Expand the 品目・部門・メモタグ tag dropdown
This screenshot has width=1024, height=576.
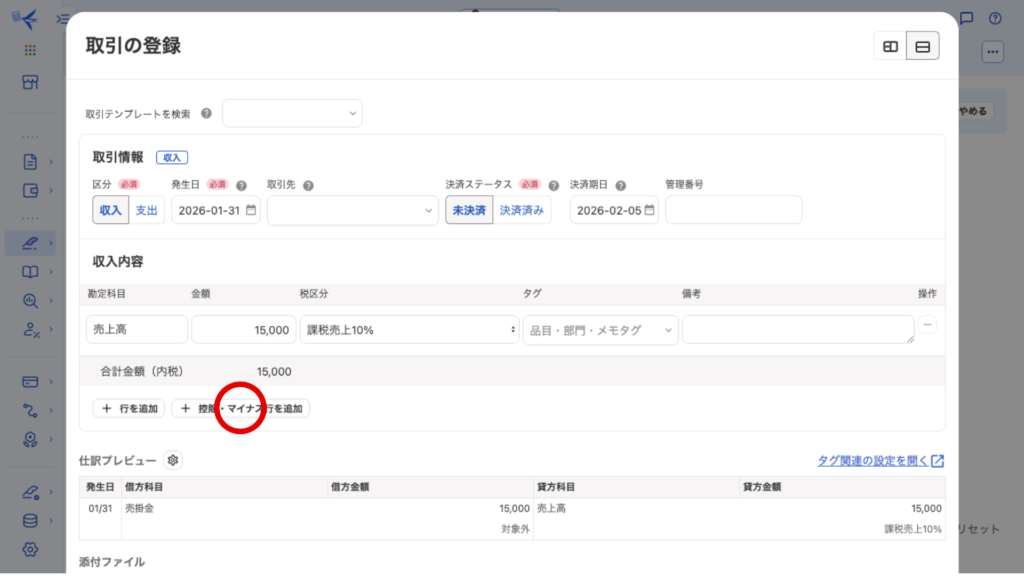coord(600,330)
